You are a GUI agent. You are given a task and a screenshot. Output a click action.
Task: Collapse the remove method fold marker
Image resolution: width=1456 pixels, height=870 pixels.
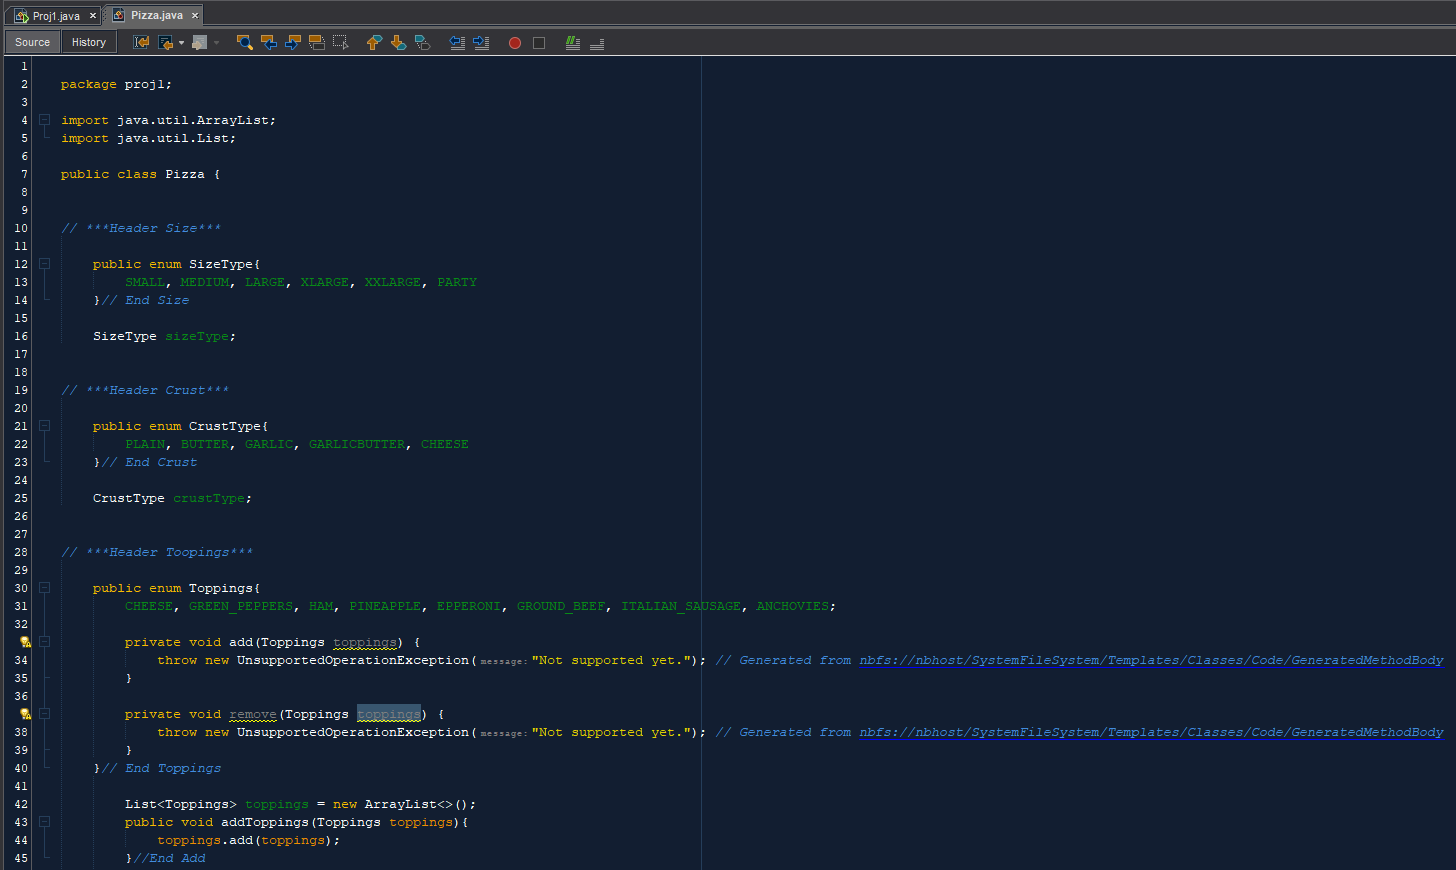[x=44, y=714]
